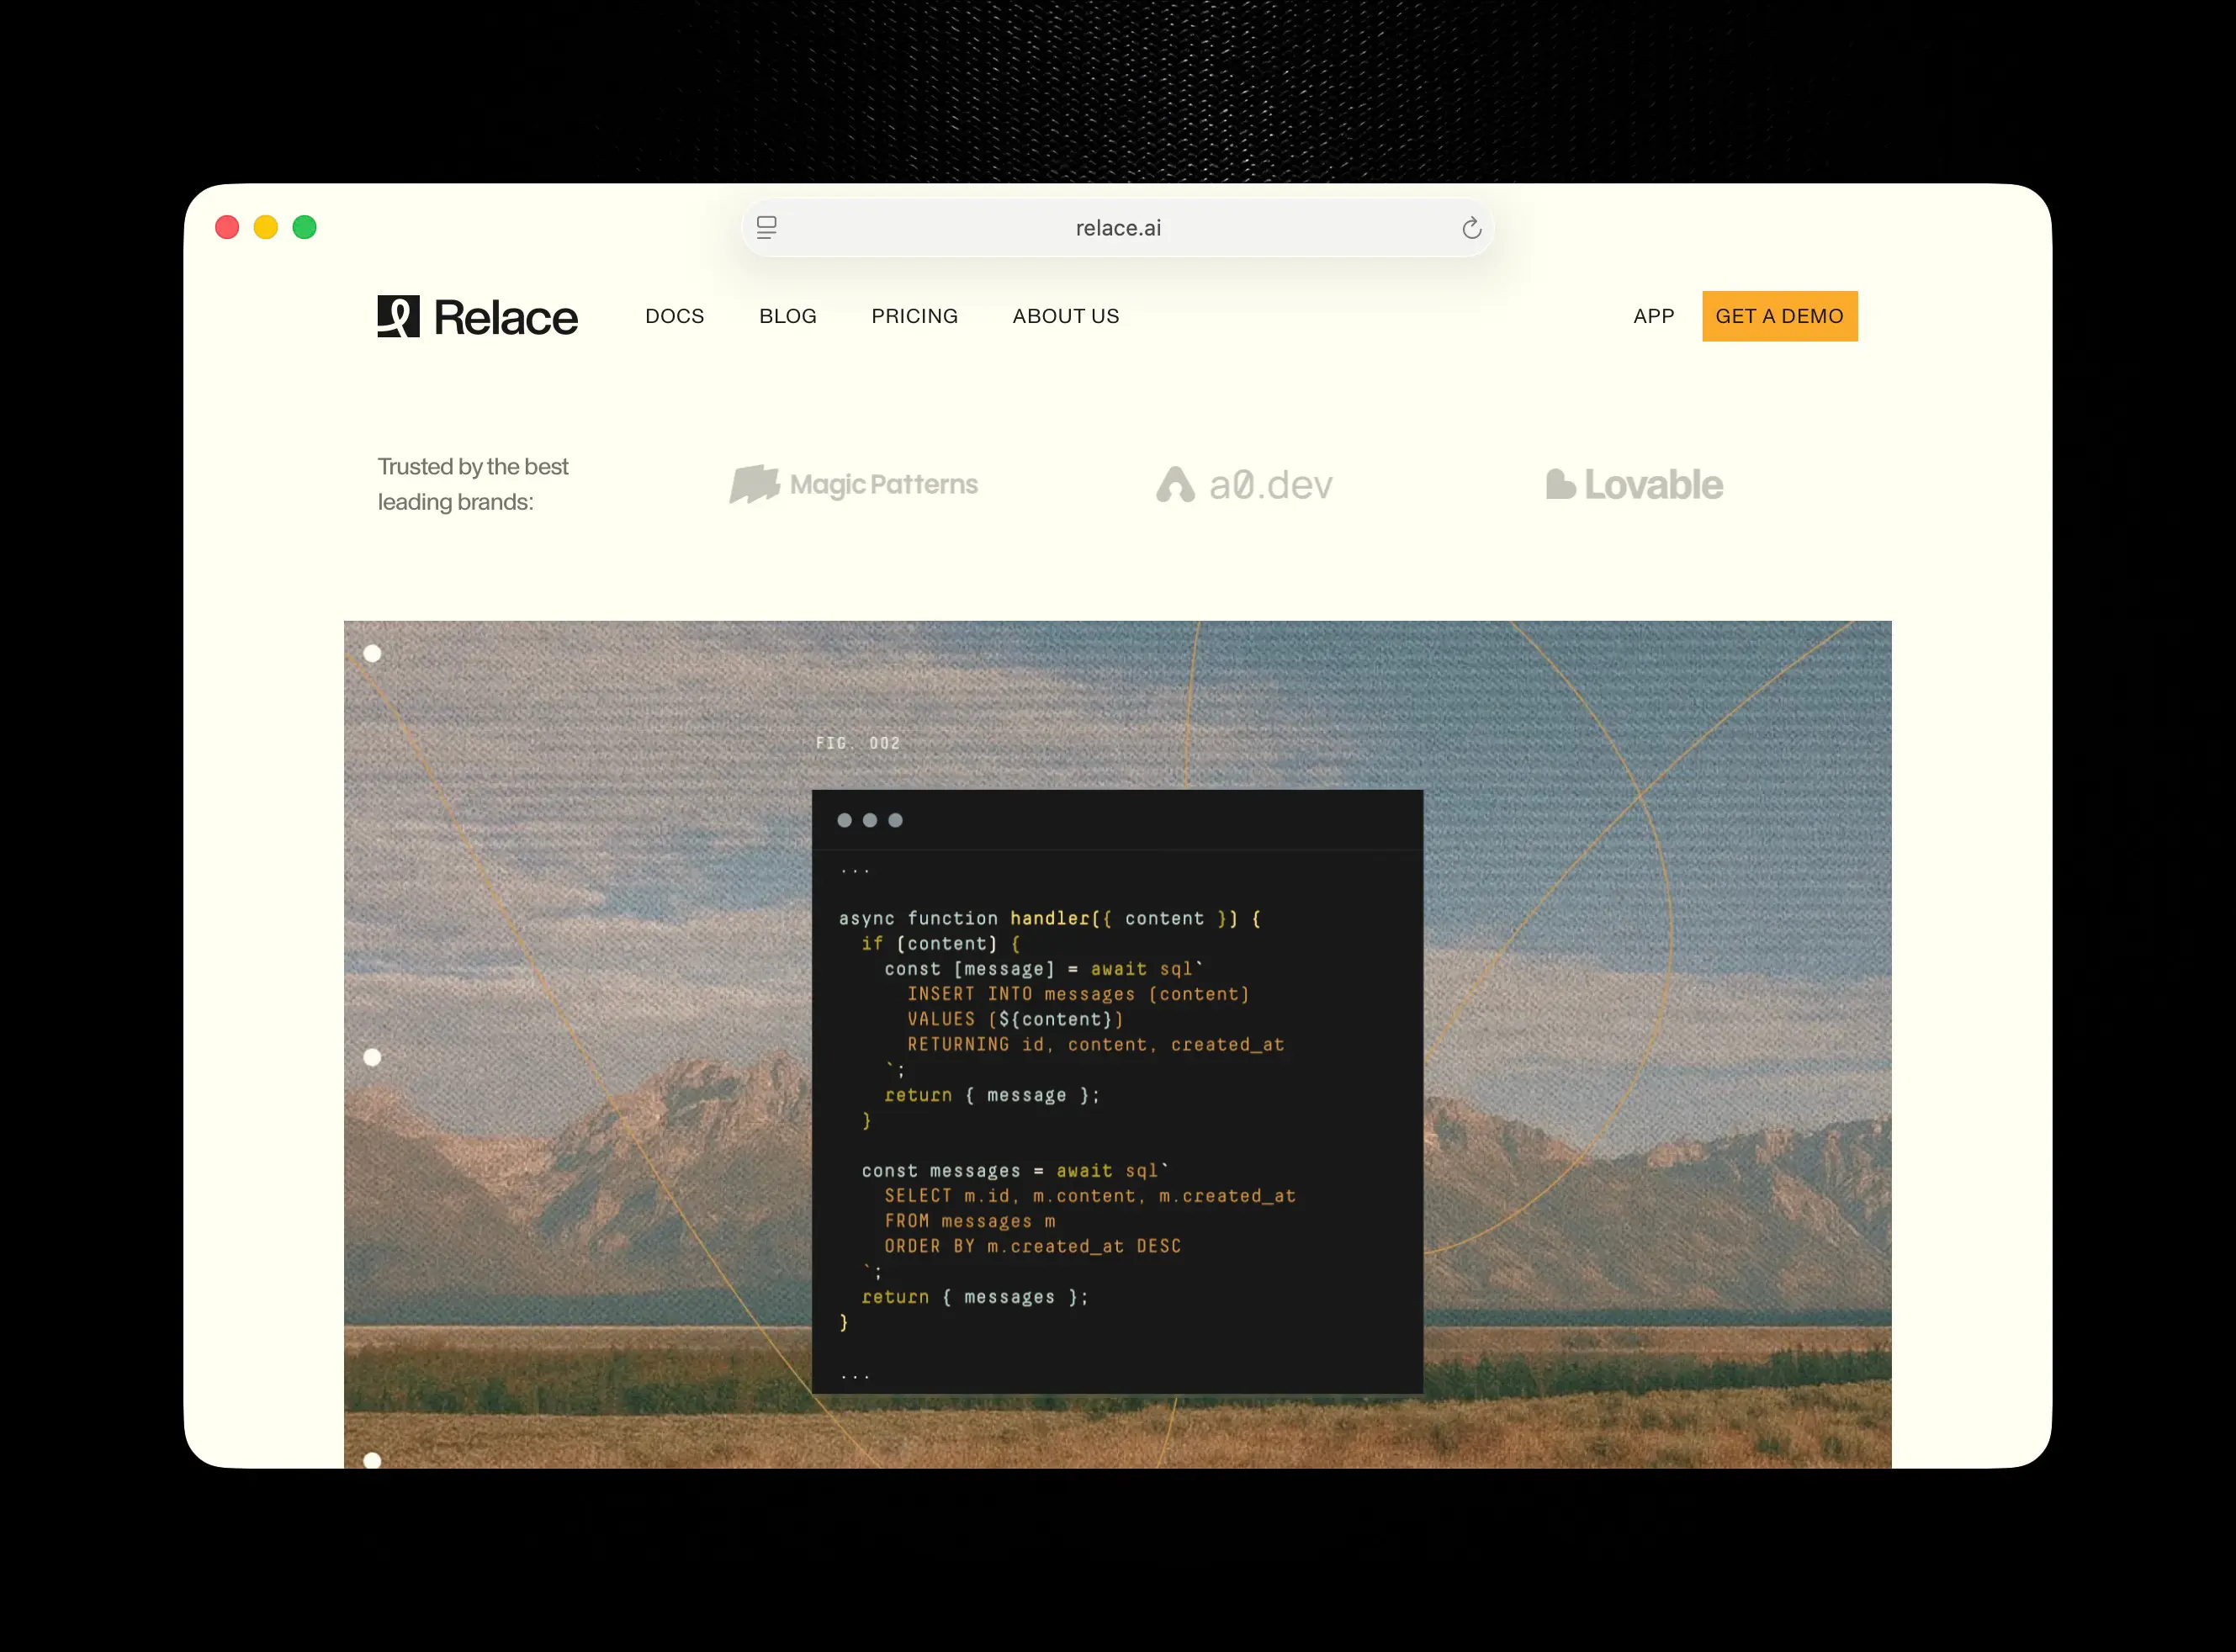
Task: Click the Lovable logo
Action: [1634, 485]
